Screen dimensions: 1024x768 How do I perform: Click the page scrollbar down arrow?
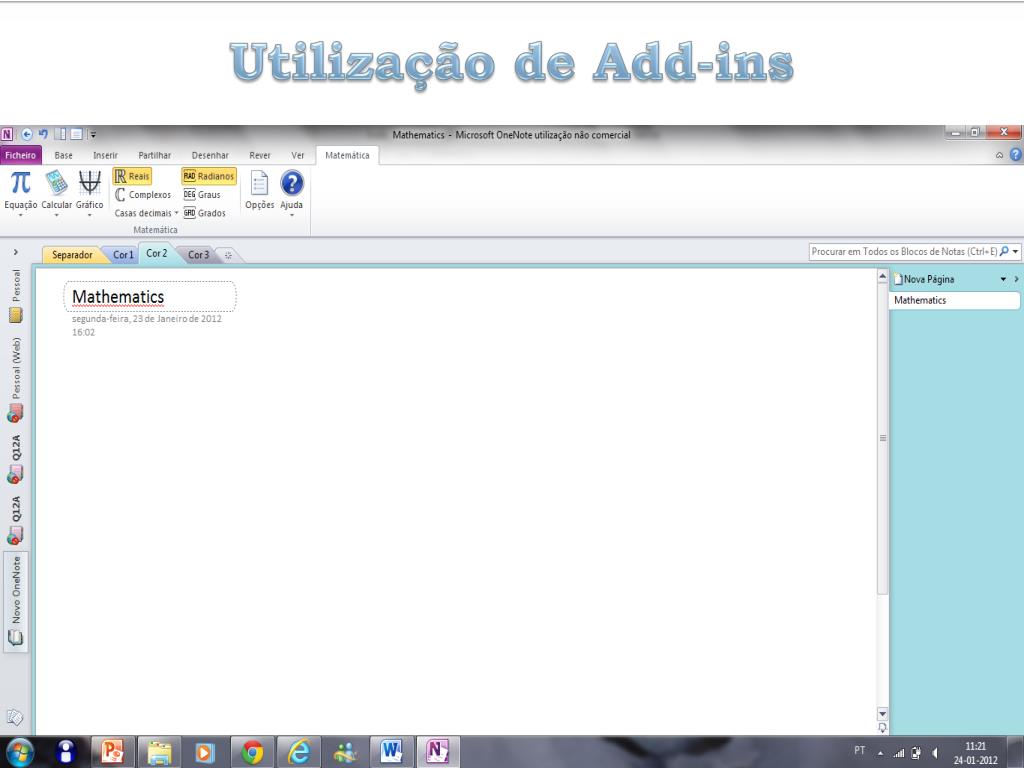pyautogui.click(x=882, y=714)
